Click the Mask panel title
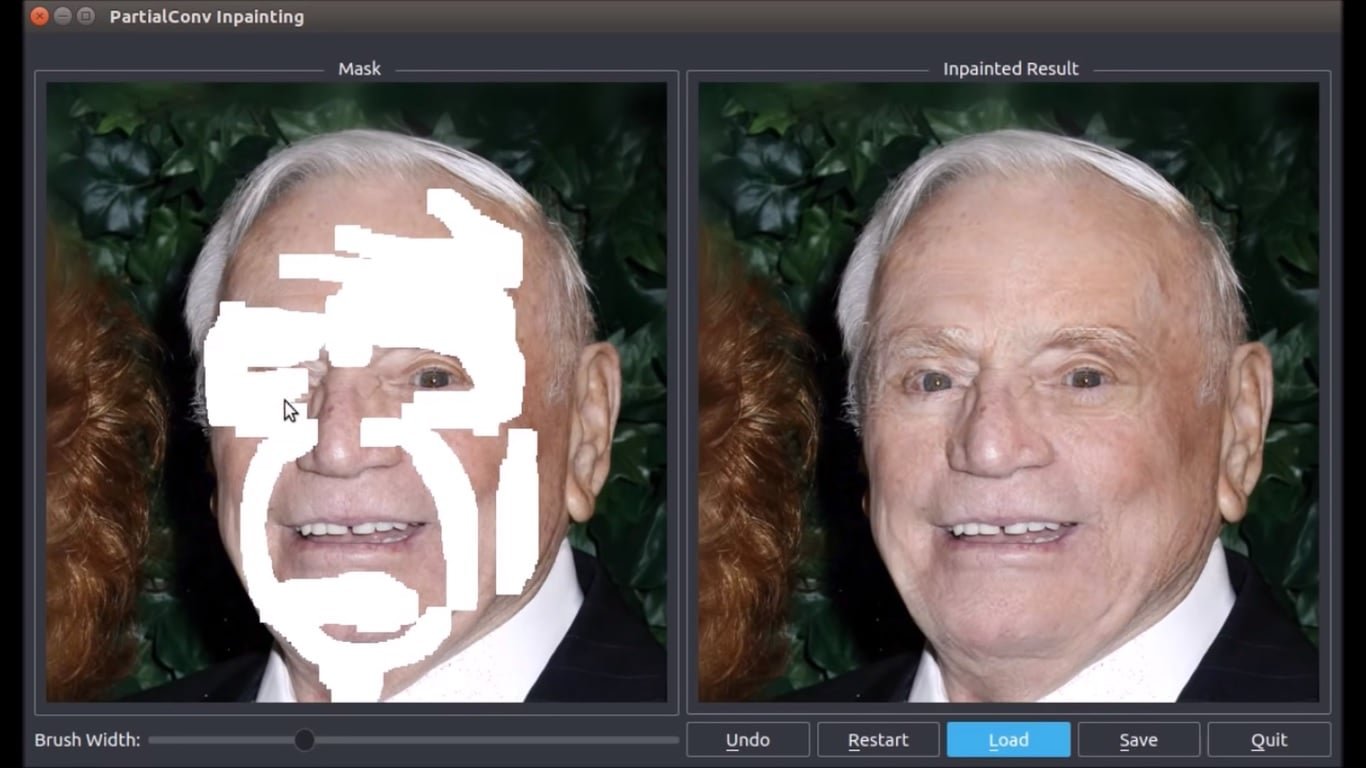 pyautogui.click(x=359, y=69)
